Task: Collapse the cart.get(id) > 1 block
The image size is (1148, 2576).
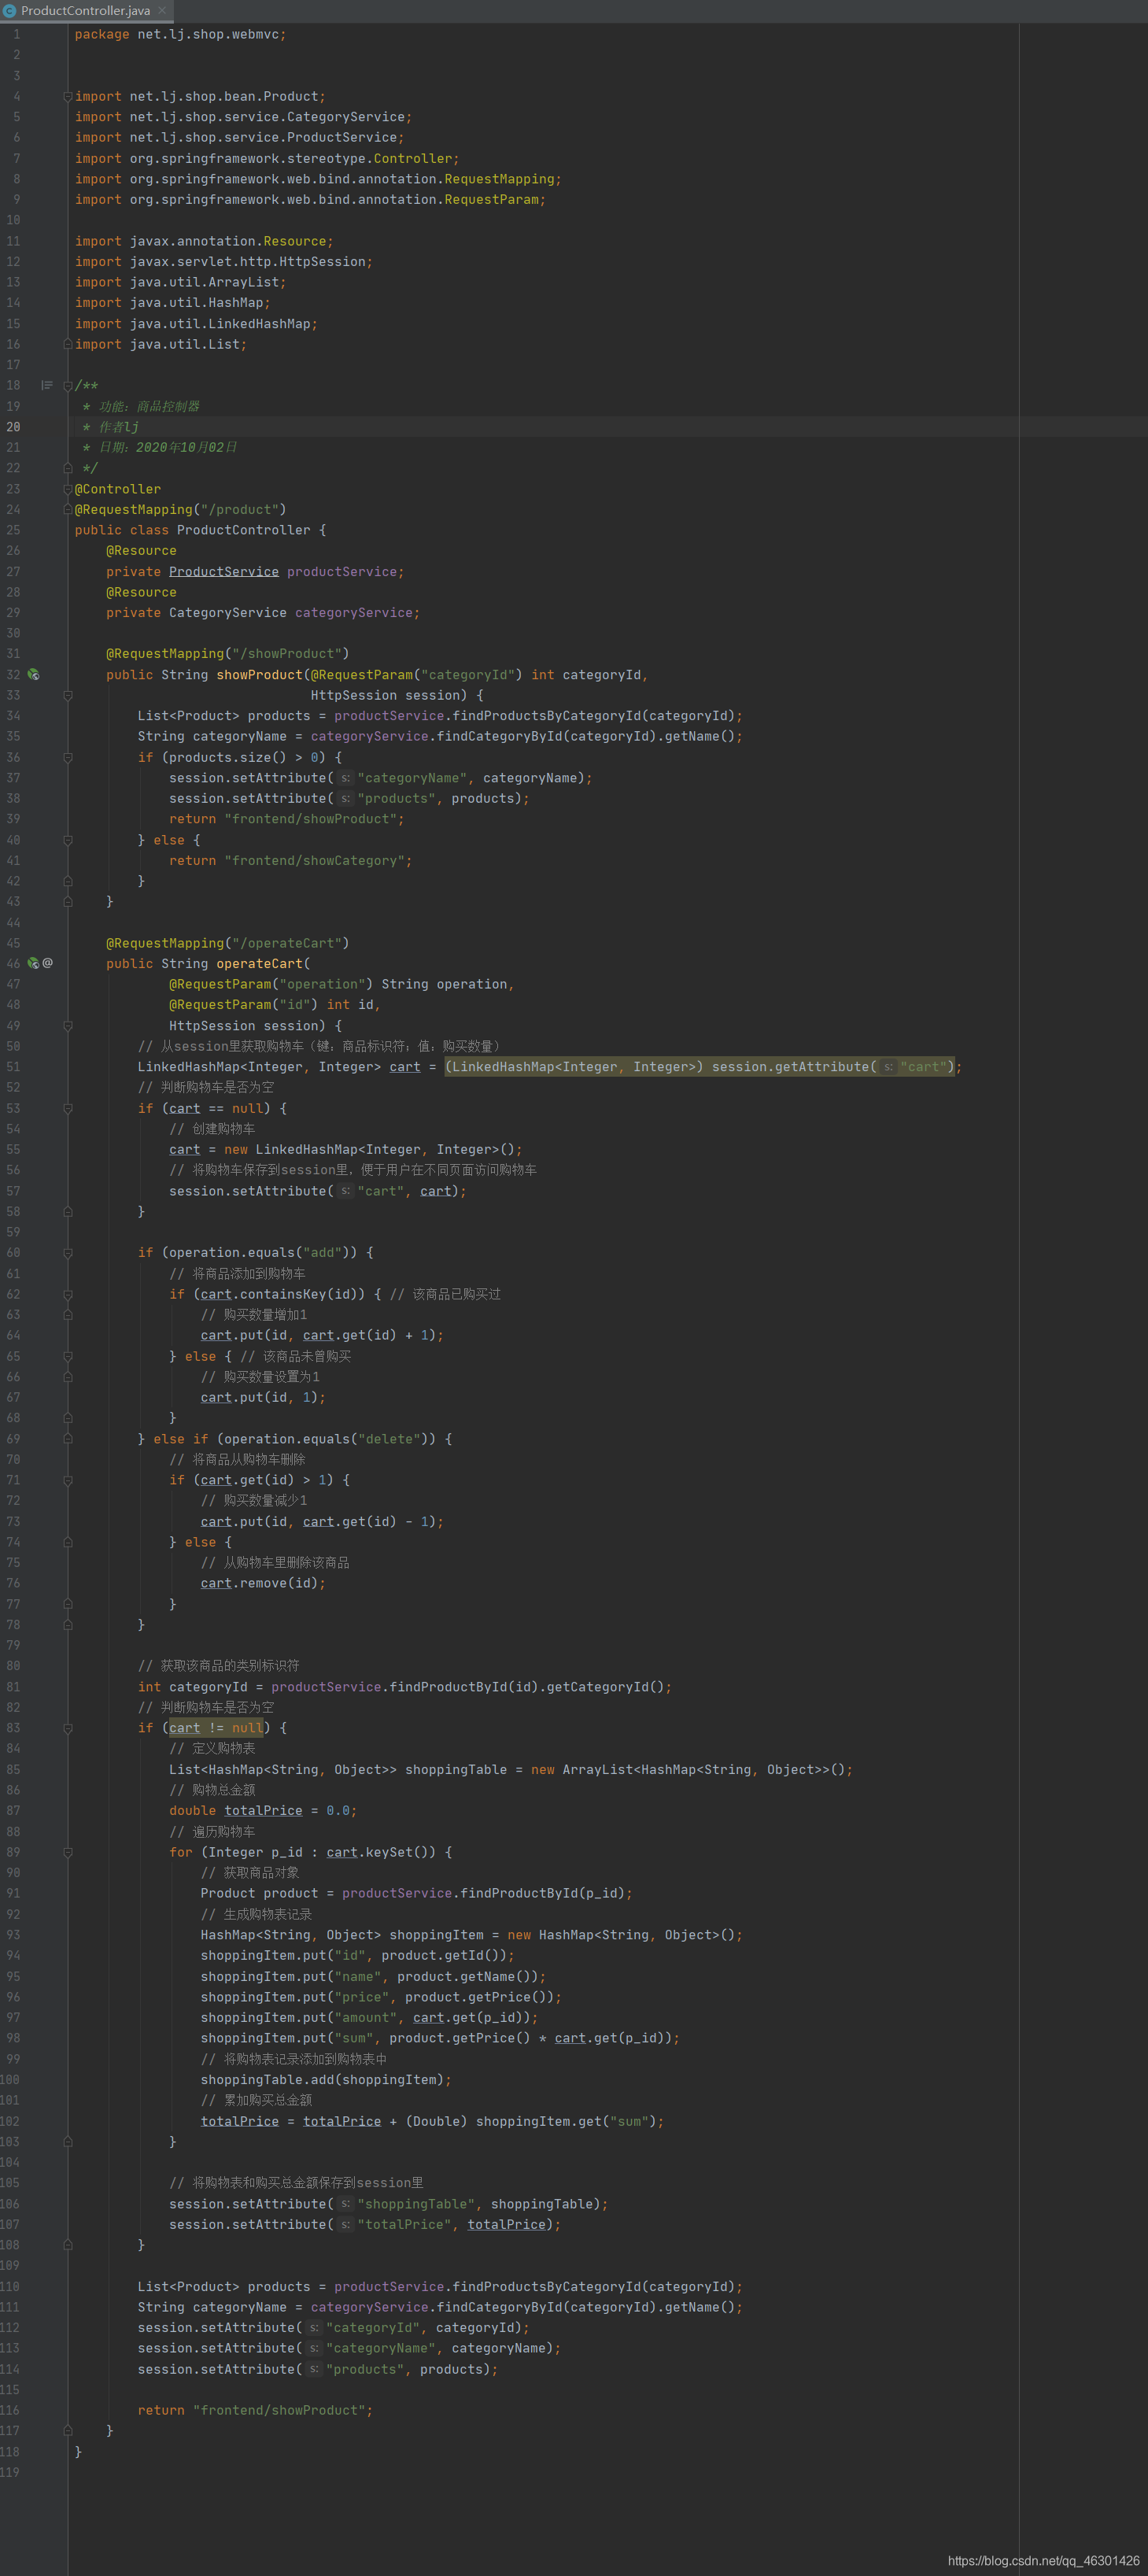Action: [67, 1480]
